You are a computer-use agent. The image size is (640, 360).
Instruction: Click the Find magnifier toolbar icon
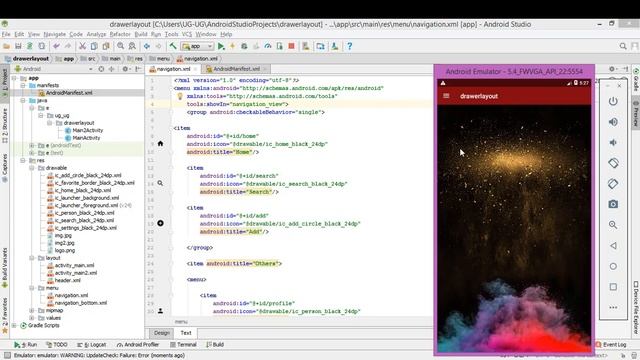(120, 47)
